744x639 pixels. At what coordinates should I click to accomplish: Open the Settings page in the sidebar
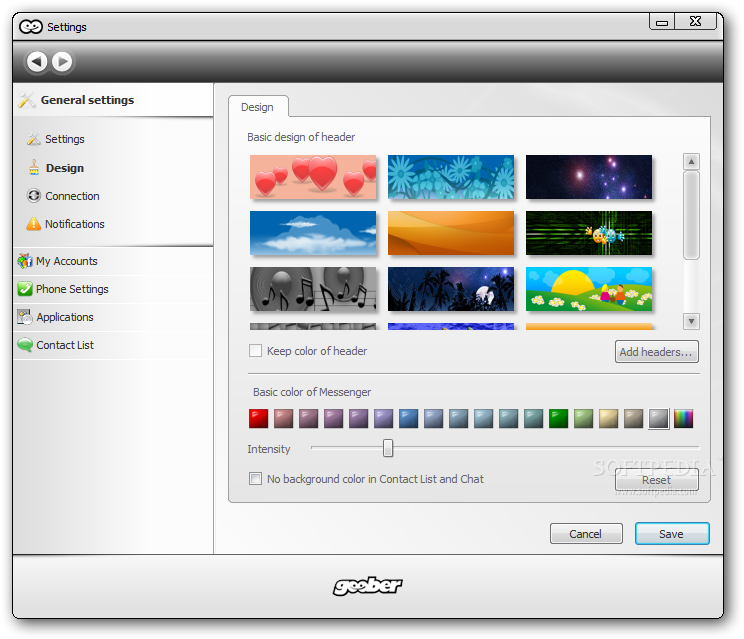point(65,139)
